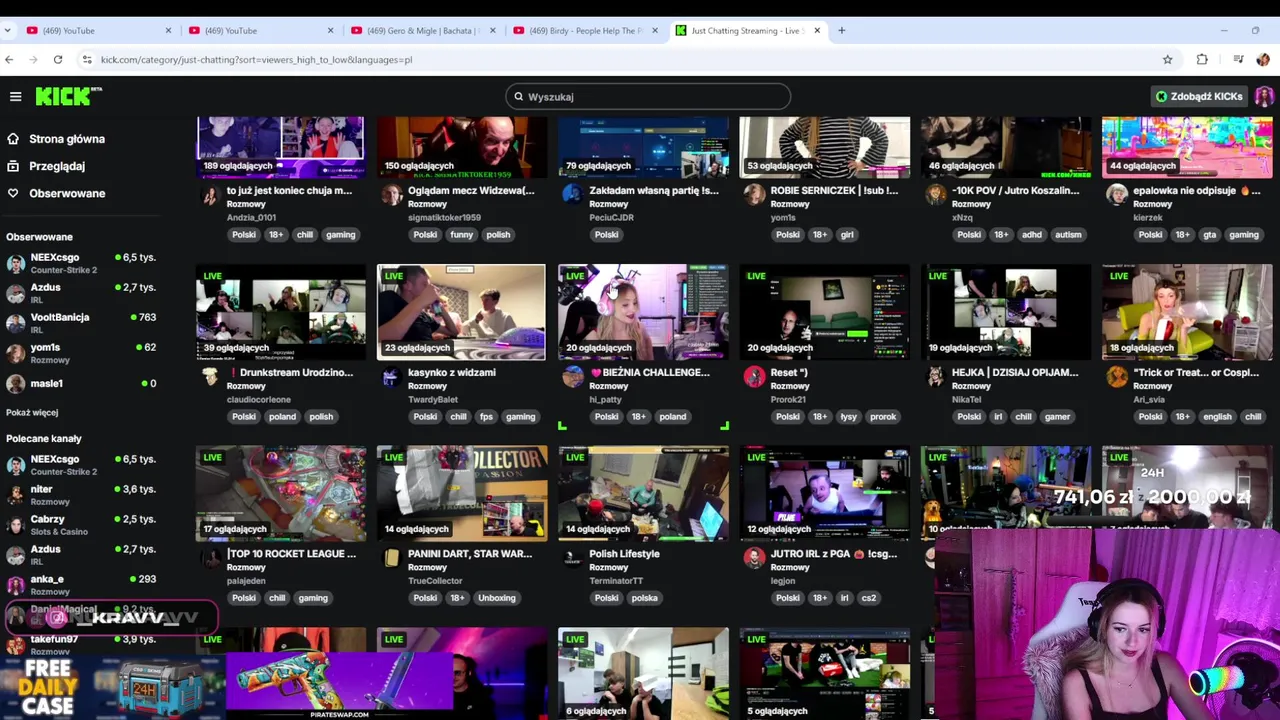This screenshot has height=720, width=1280.
Task: Click claudiocorleone streamer avatar
Action: (x=210, y=376)
